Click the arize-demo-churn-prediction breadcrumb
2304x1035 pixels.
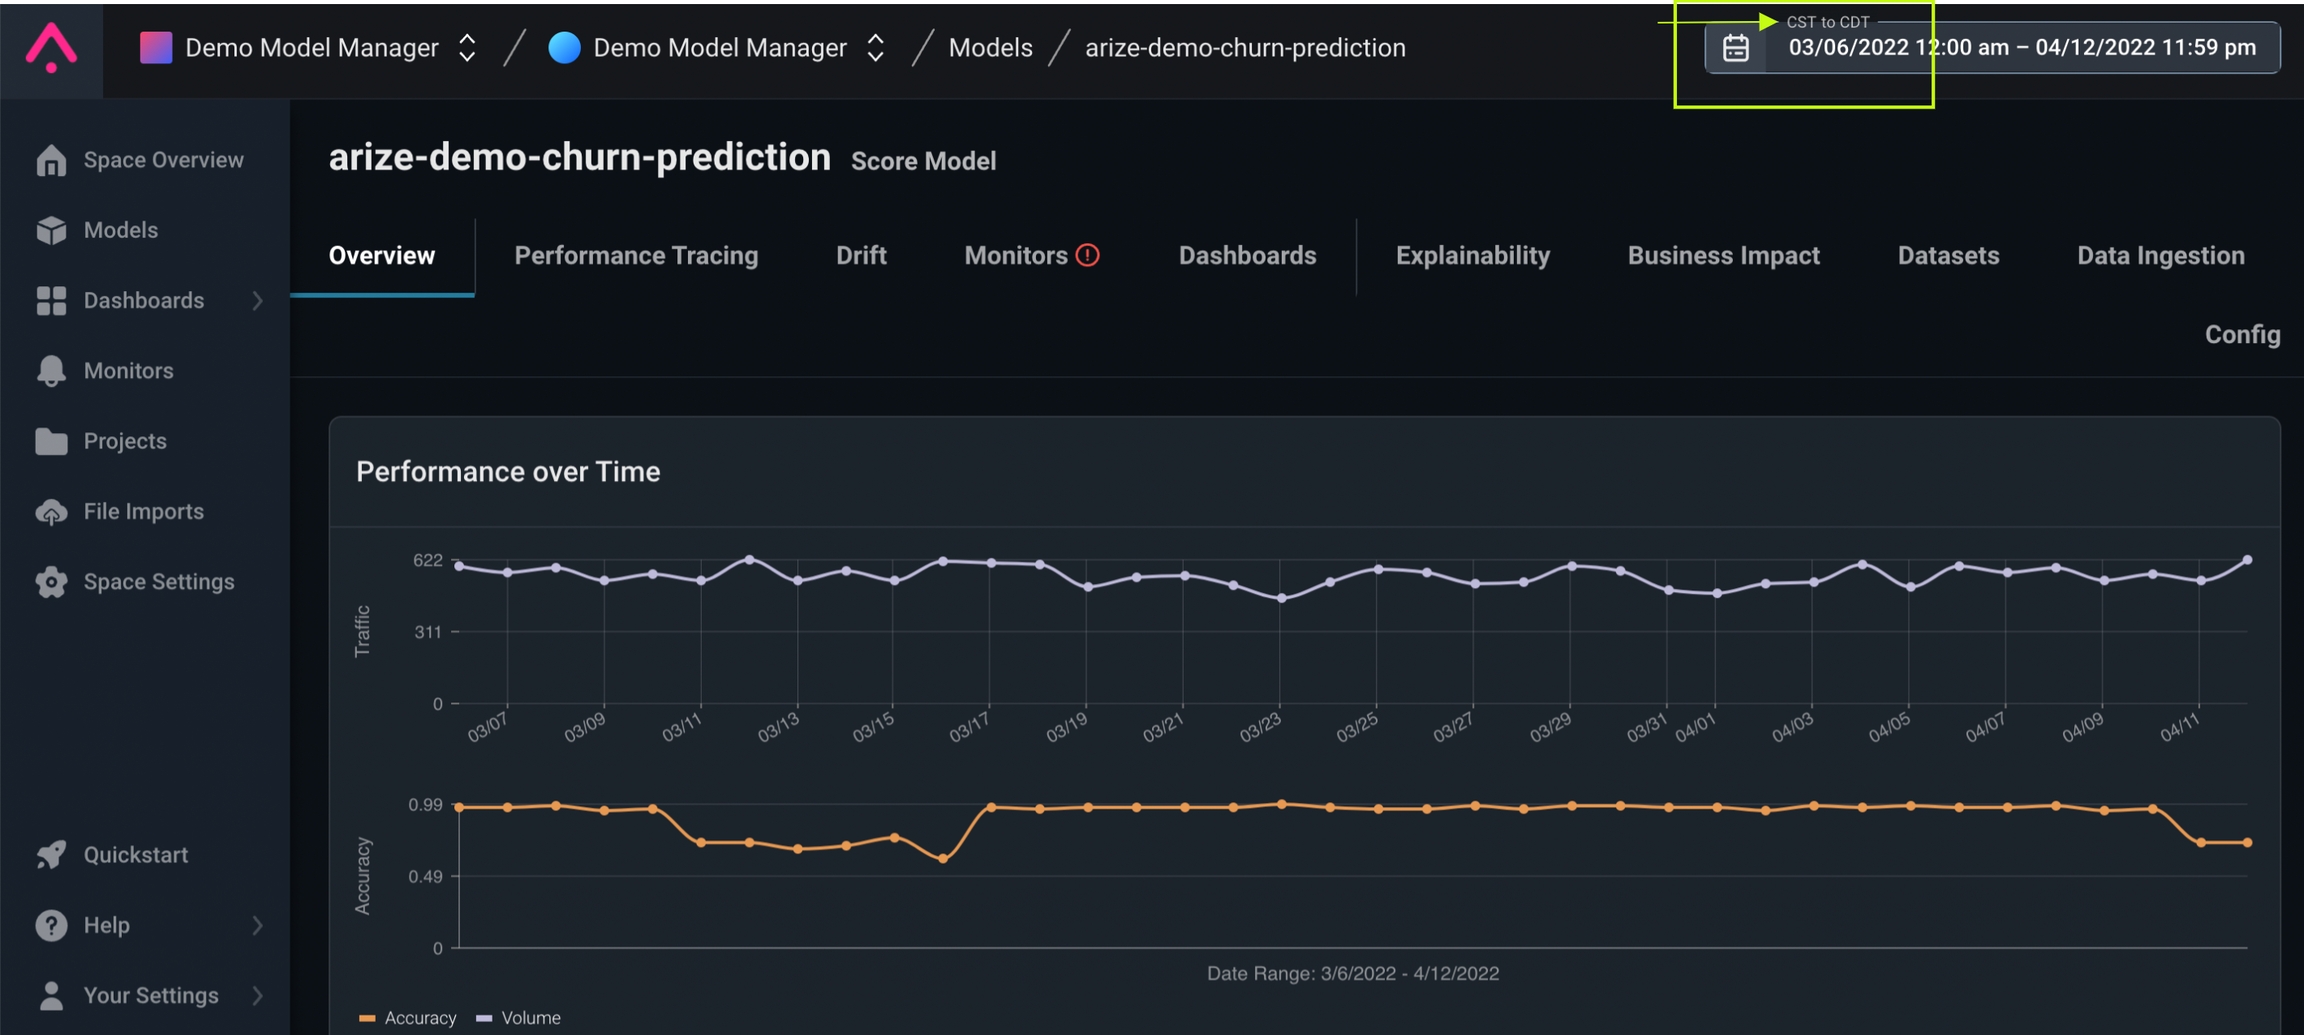(x=1245, y=47)
